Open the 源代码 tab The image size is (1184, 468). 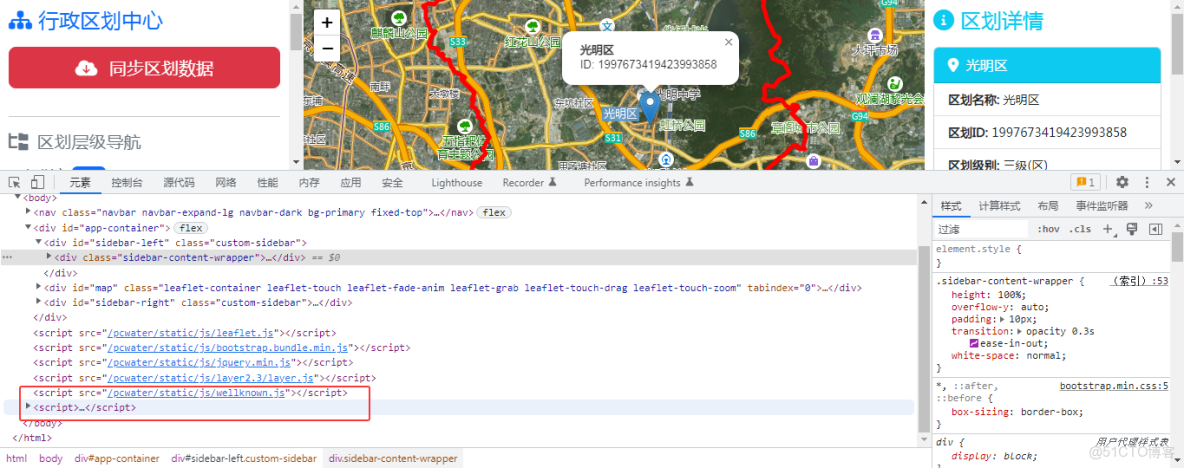tap(179, 183)
